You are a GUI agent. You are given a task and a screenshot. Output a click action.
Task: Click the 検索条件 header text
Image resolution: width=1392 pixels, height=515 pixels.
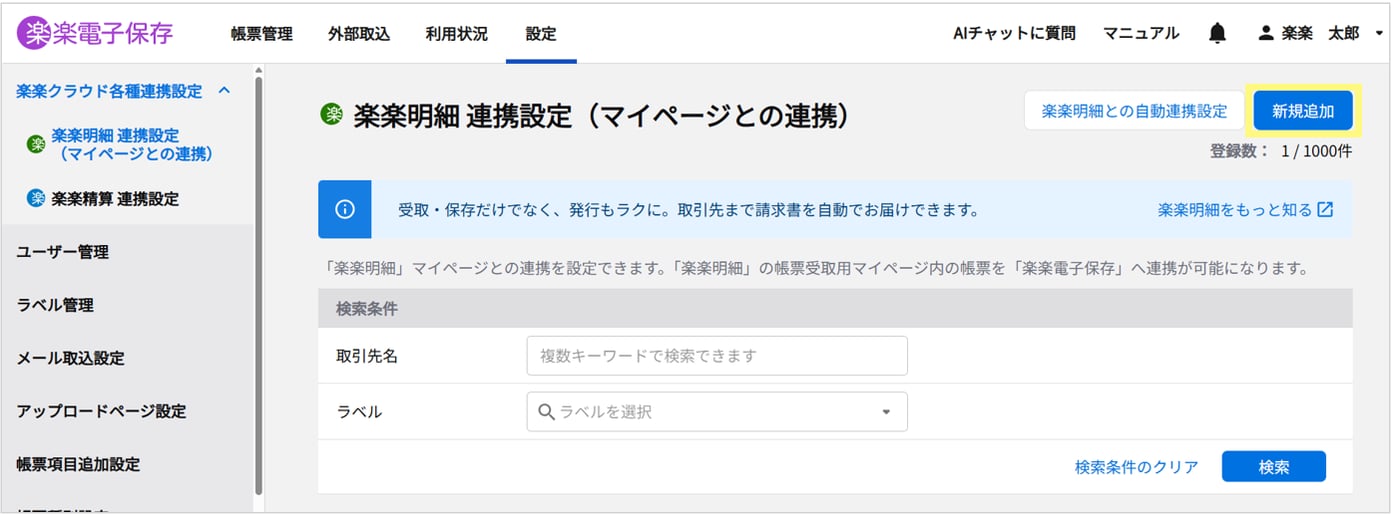pyautogui.click(x=367, y=309)
